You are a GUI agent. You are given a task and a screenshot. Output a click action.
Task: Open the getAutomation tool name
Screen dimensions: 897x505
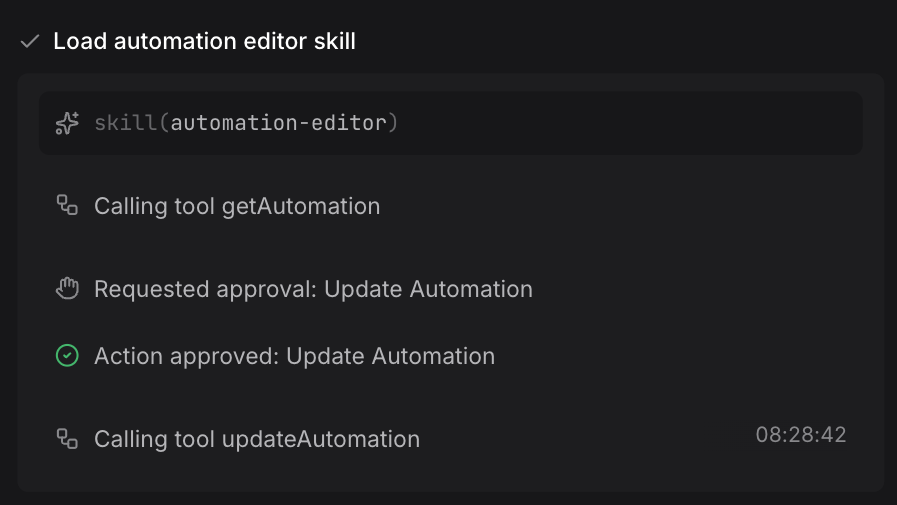coord(301,206)
